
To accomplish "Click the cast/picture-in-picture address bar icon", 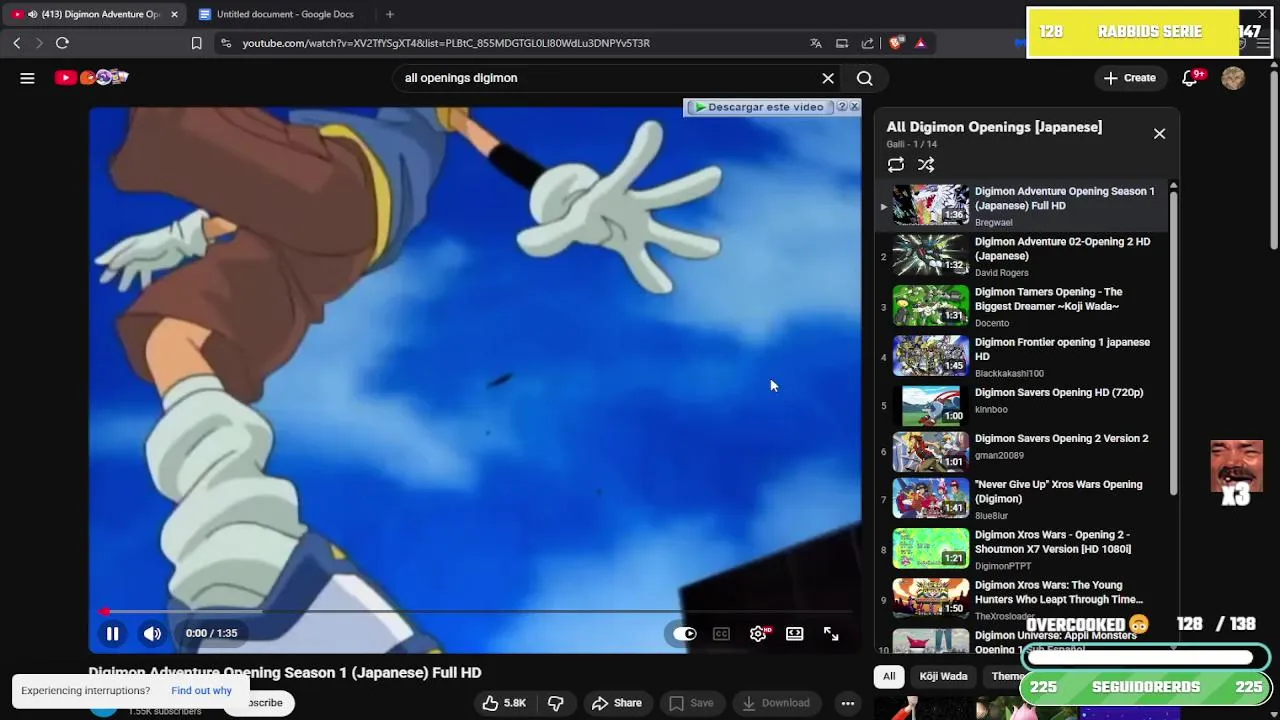I will pyautogui.click(x=842, y=43).
